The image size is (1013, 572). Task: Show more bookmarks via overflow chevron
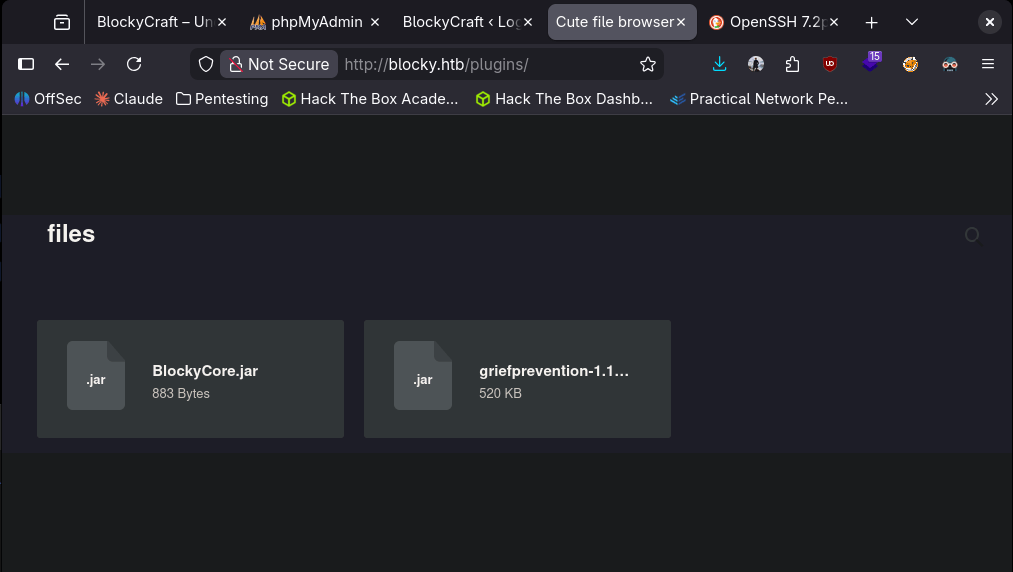991,99
